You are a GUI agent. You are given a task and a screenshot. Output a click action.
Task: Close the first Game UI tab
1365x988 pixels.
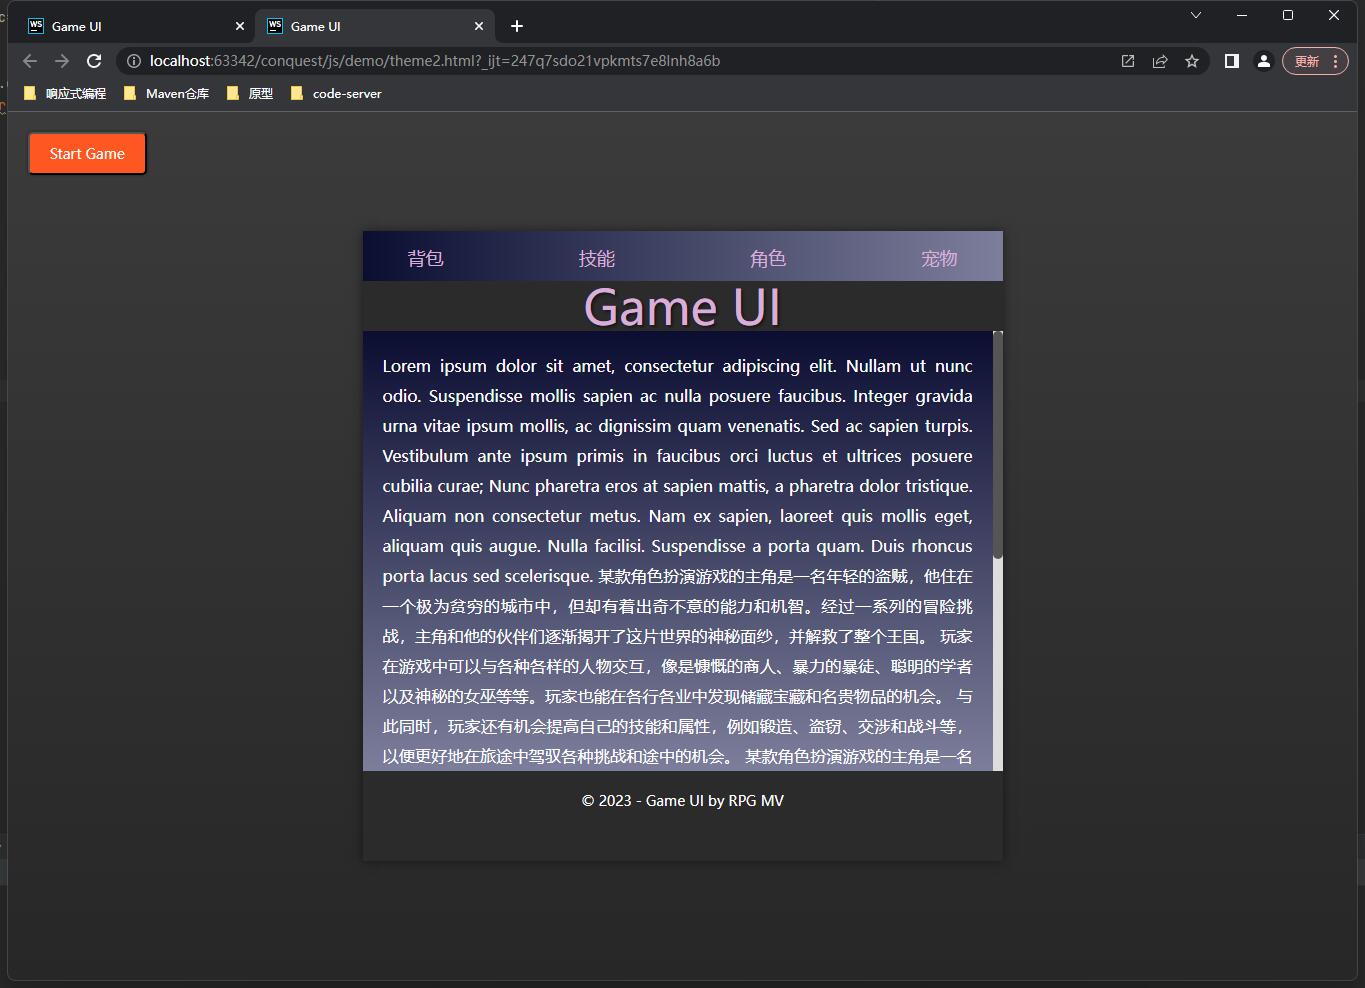240,26
